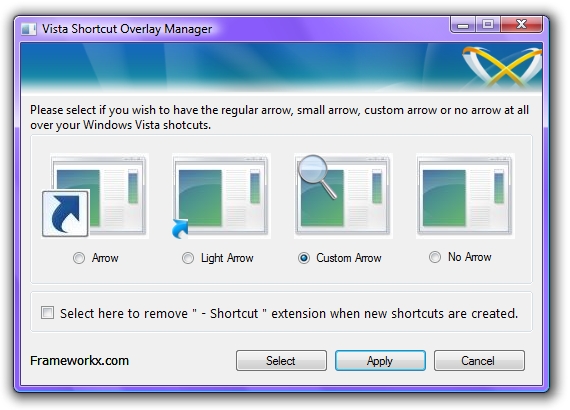Select the Arrow radio button
This screenshot has height=410, width=570.
tap(79, 258)
